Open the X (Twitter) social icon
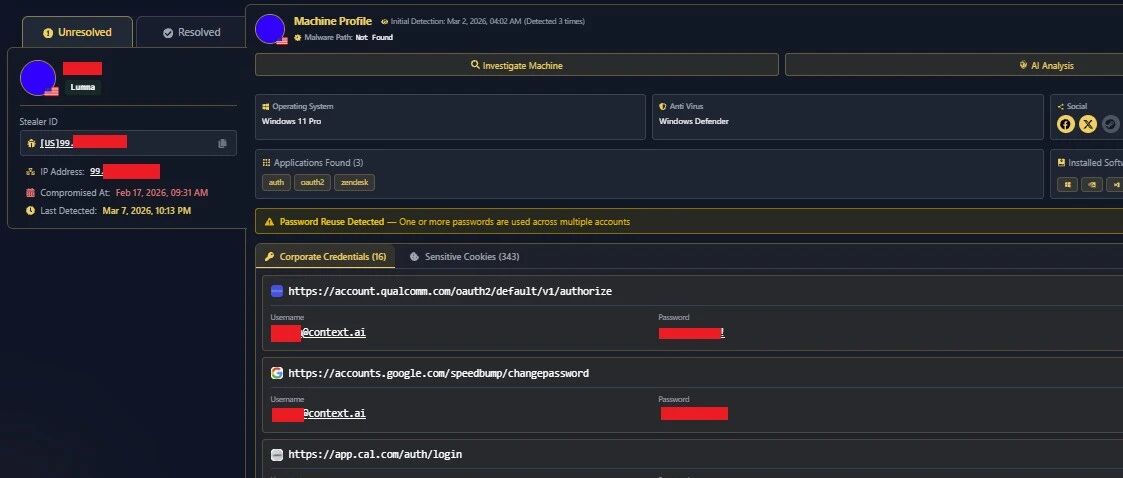 (1088, 124)
